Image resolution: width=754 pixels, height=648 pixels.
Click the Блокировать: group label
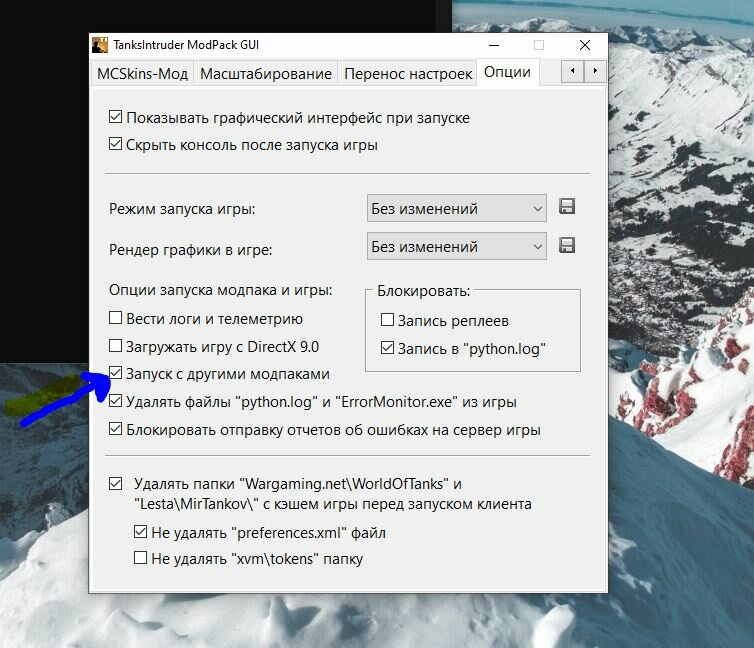click(424, 291)
